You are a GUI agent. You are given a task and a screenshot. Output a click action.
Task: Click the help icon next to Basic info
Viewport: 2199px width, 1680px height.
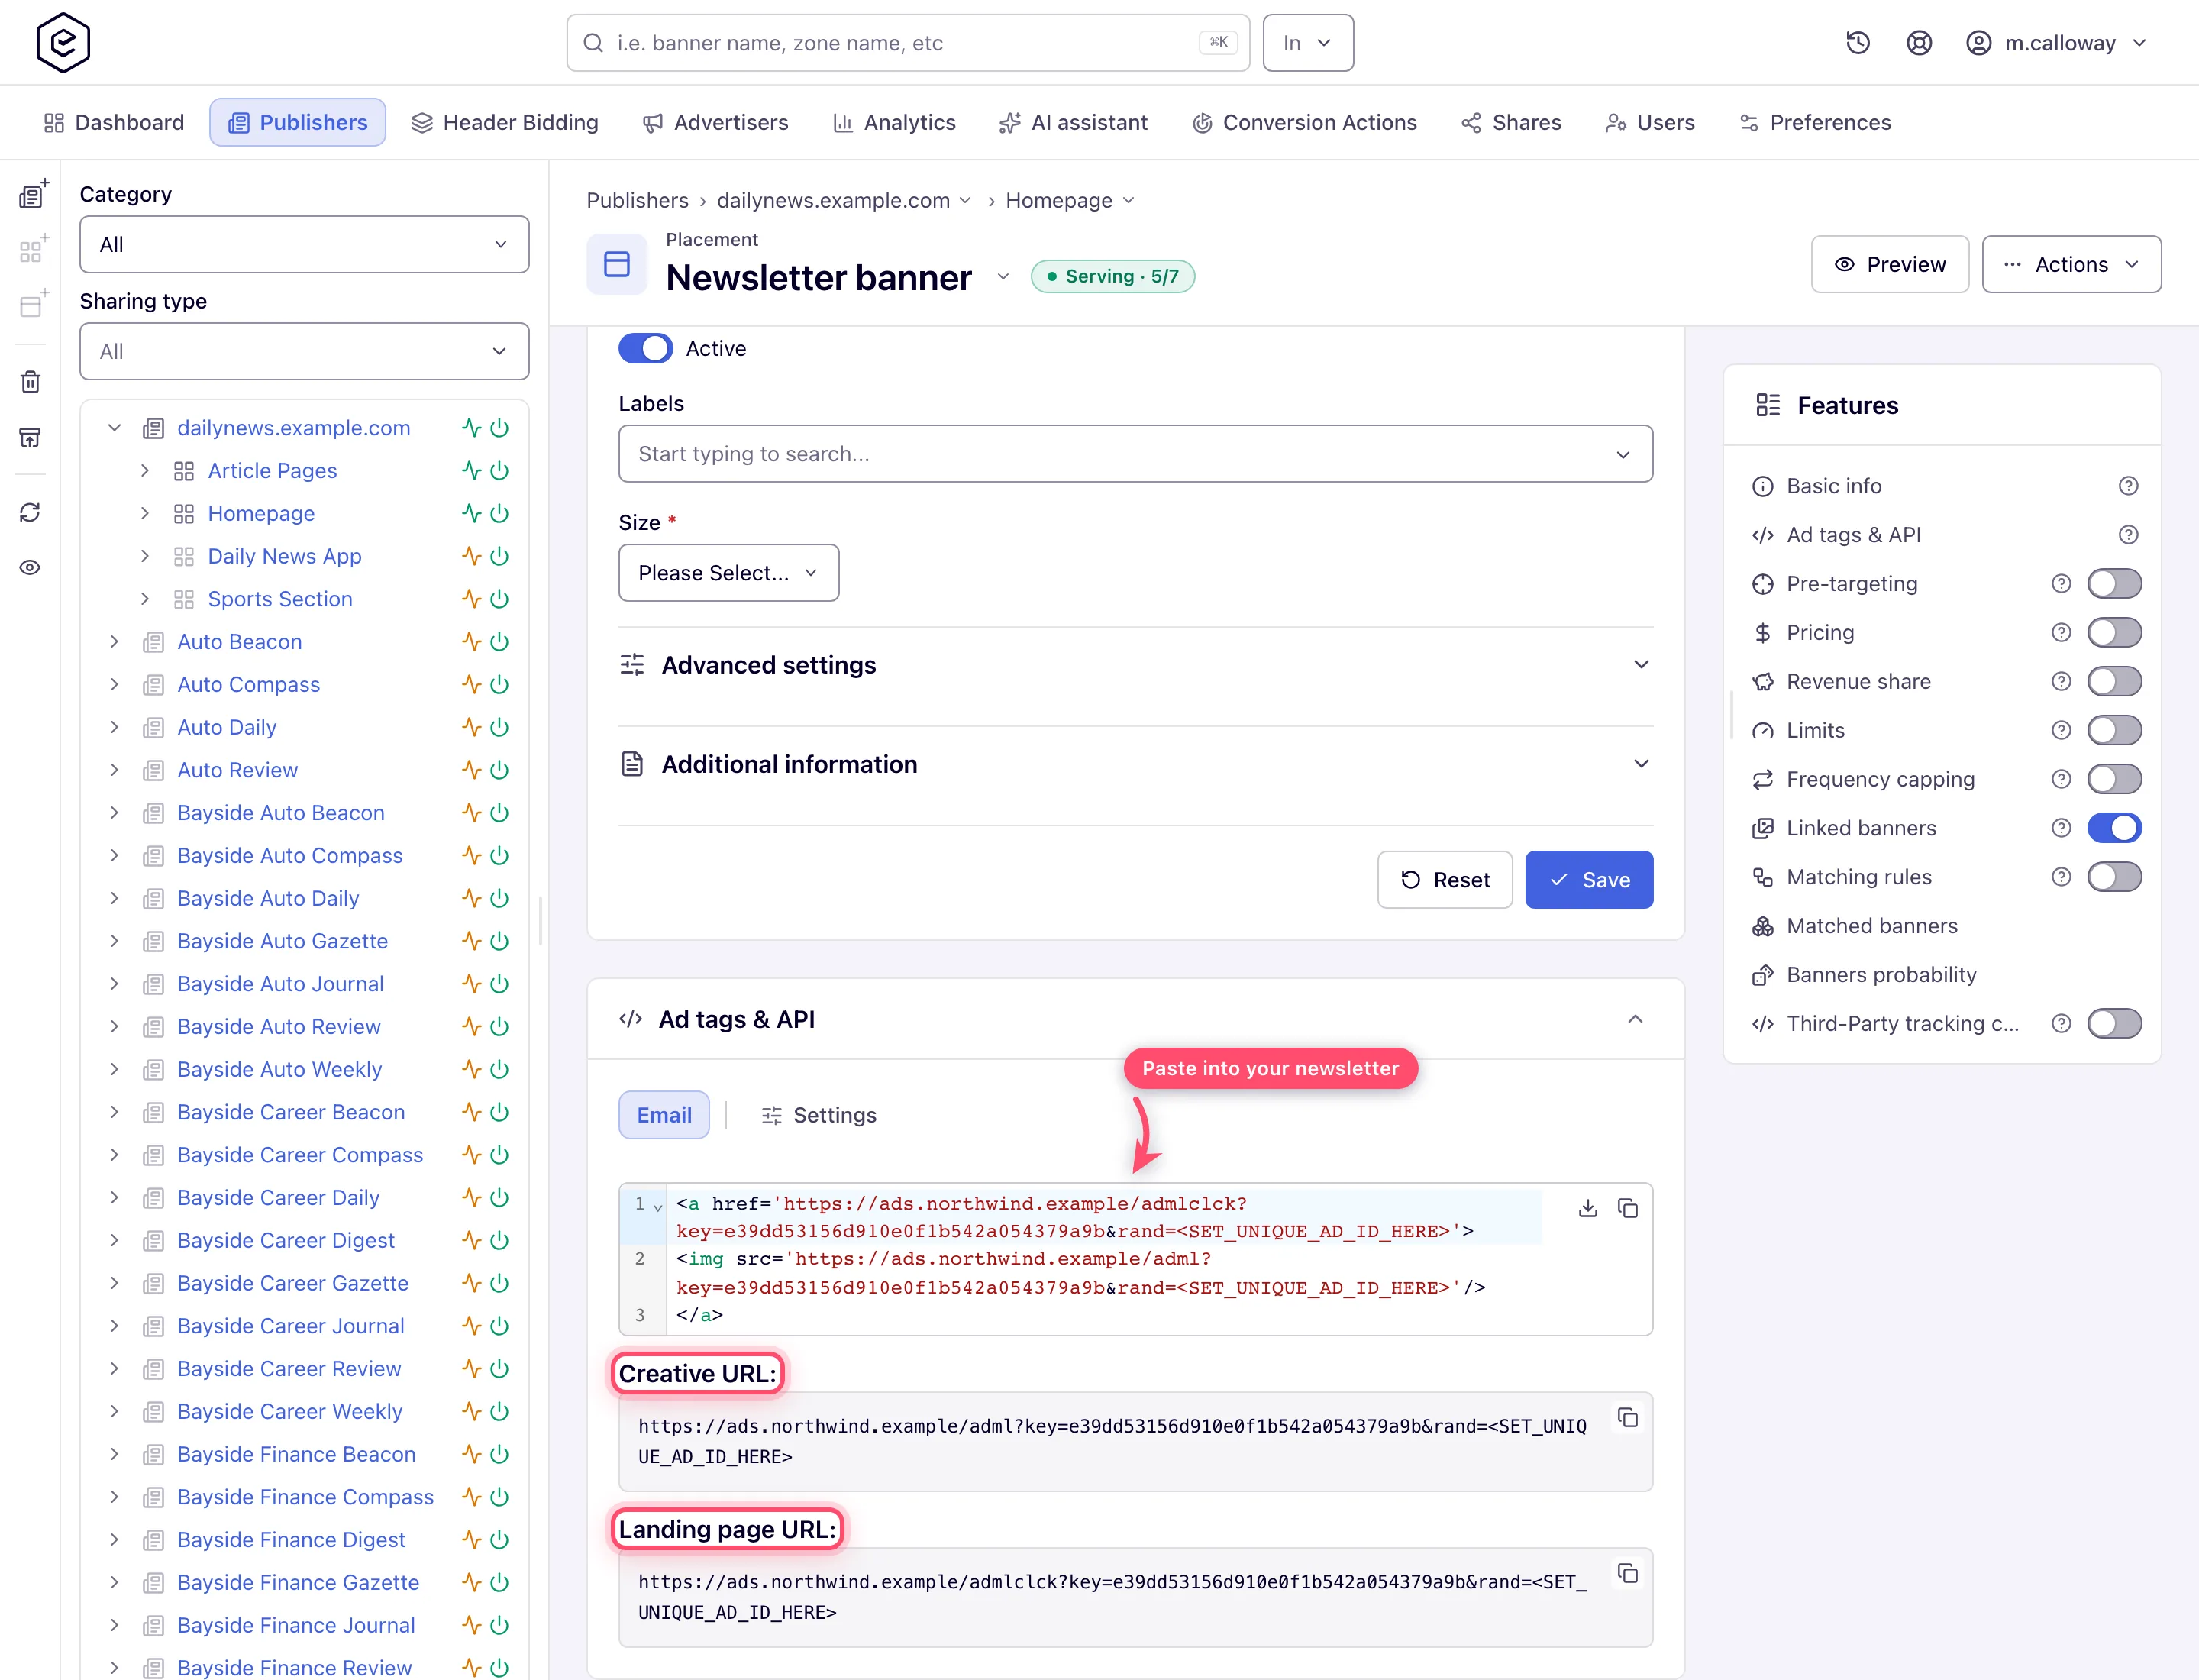click(2128, 486)
